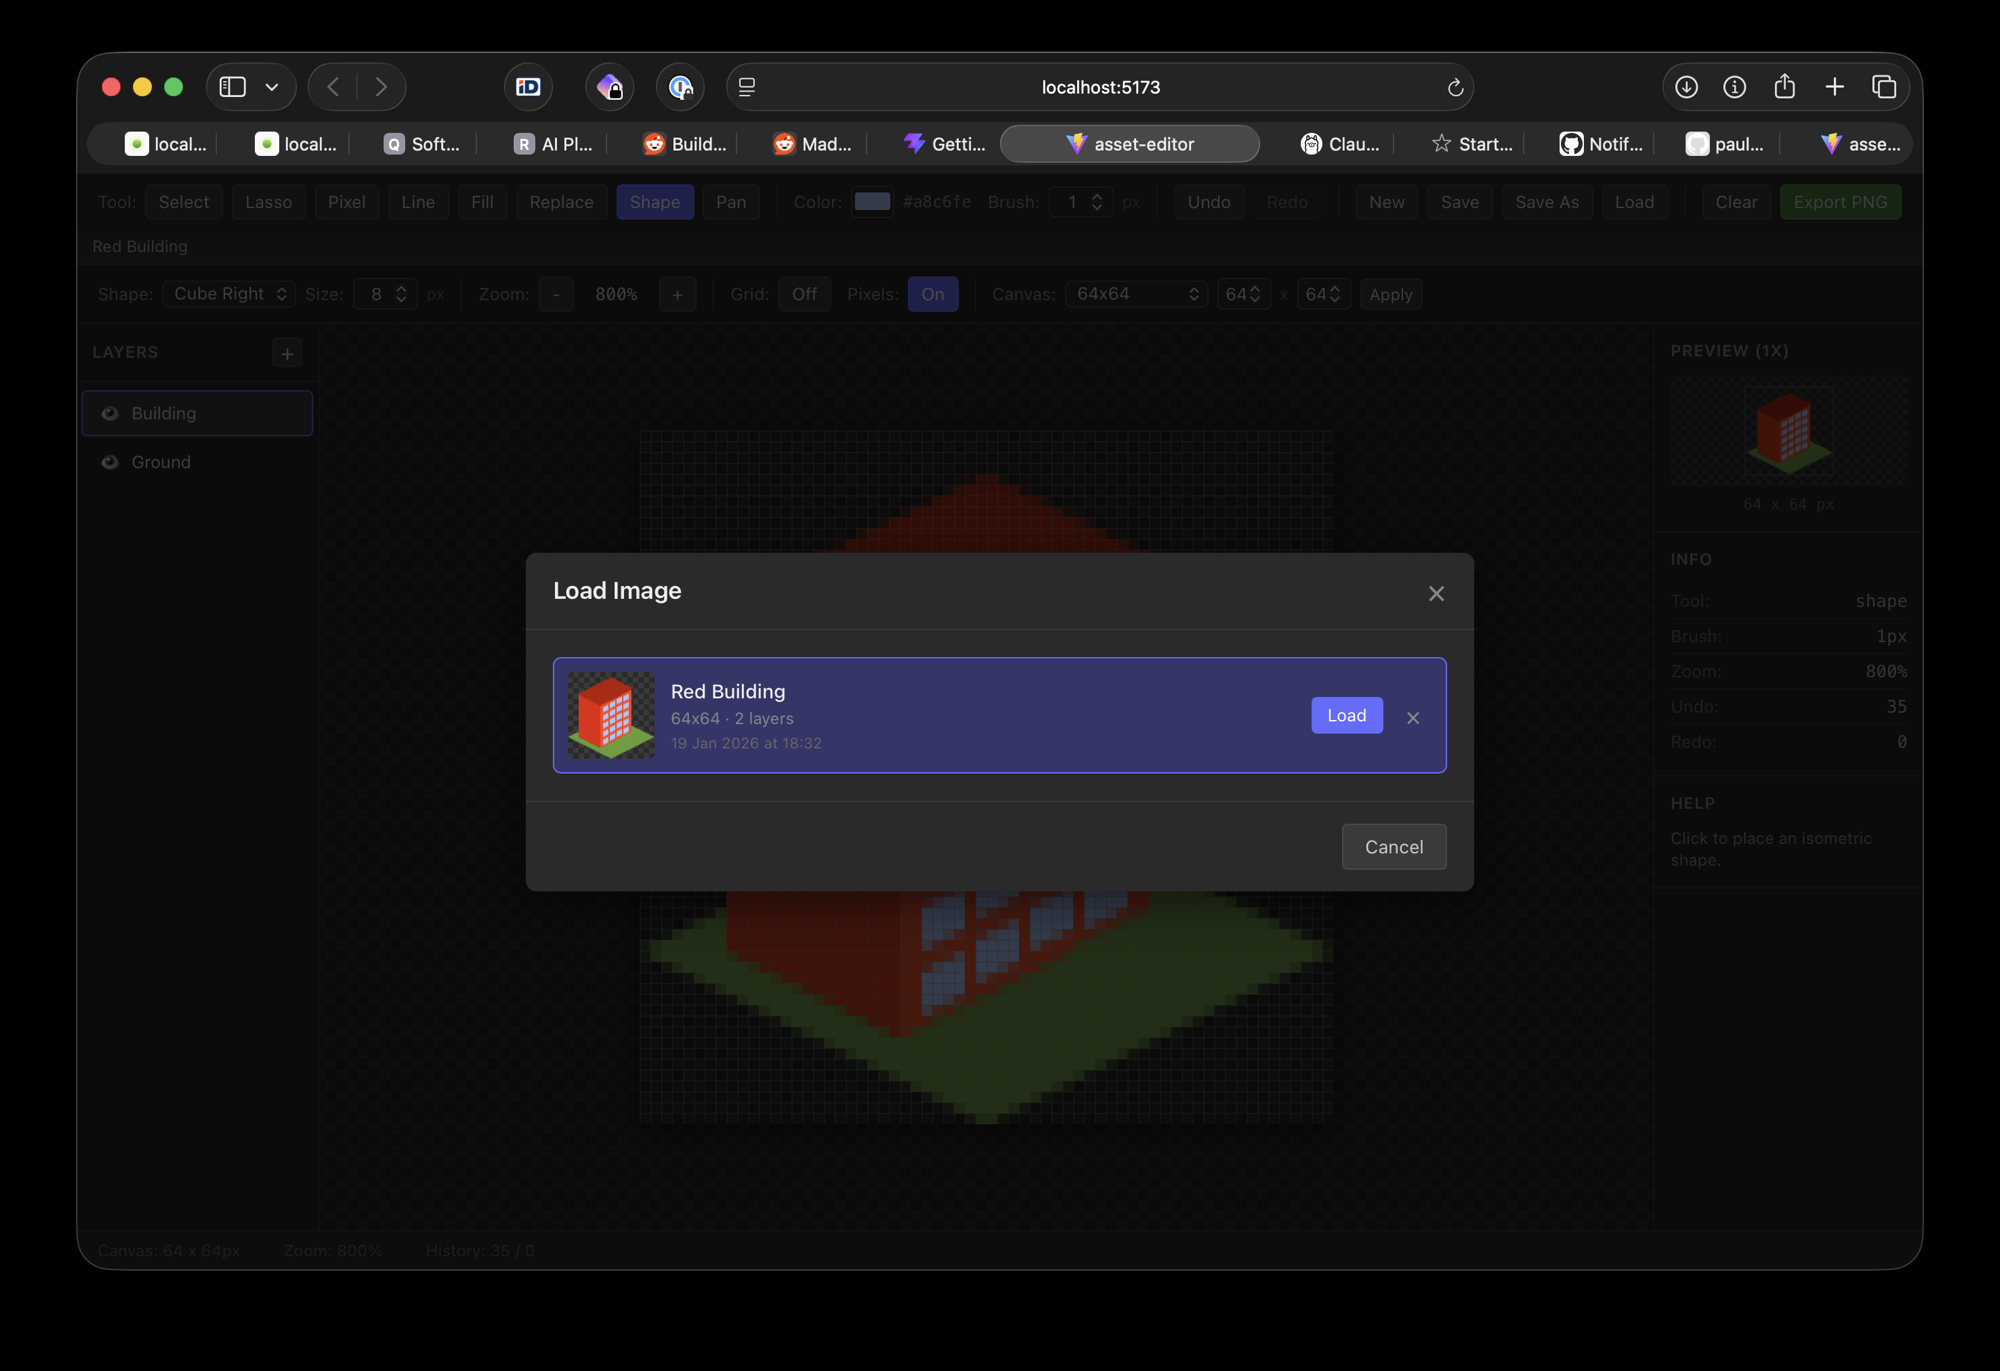Expand the 64x64 canvas preset dropdown
The height and width of the screenshot is (1371, 2000).
point(1136,294)
